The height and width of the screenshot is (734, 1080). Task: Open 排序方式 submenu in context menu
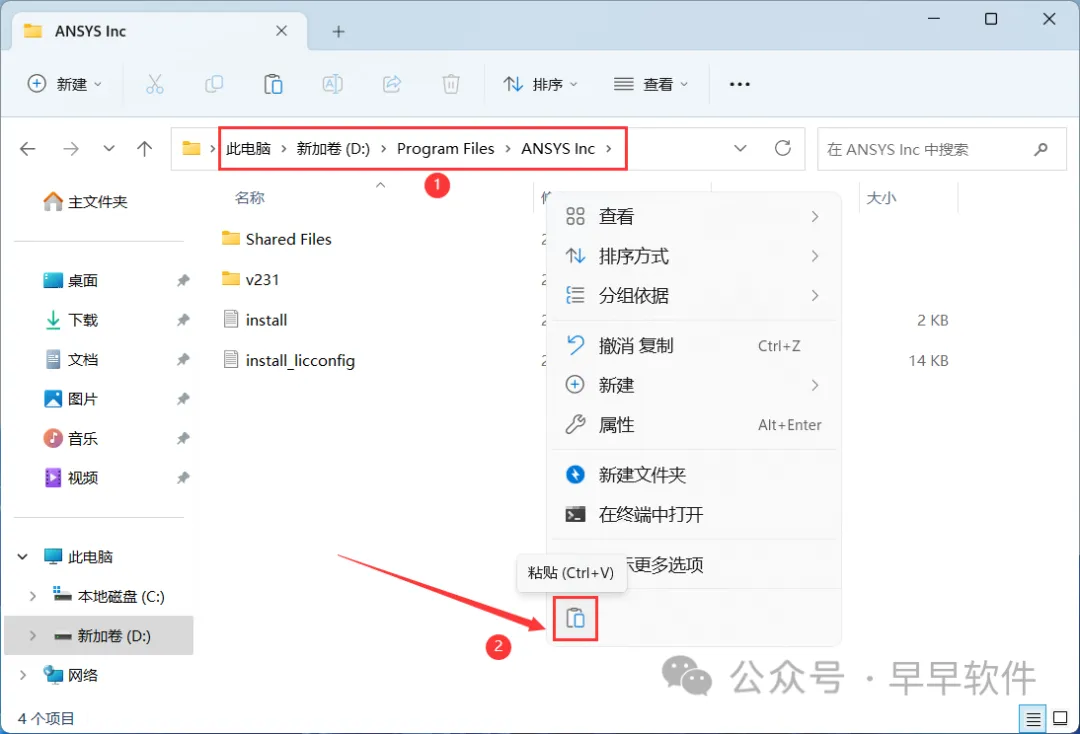(694, 256)
